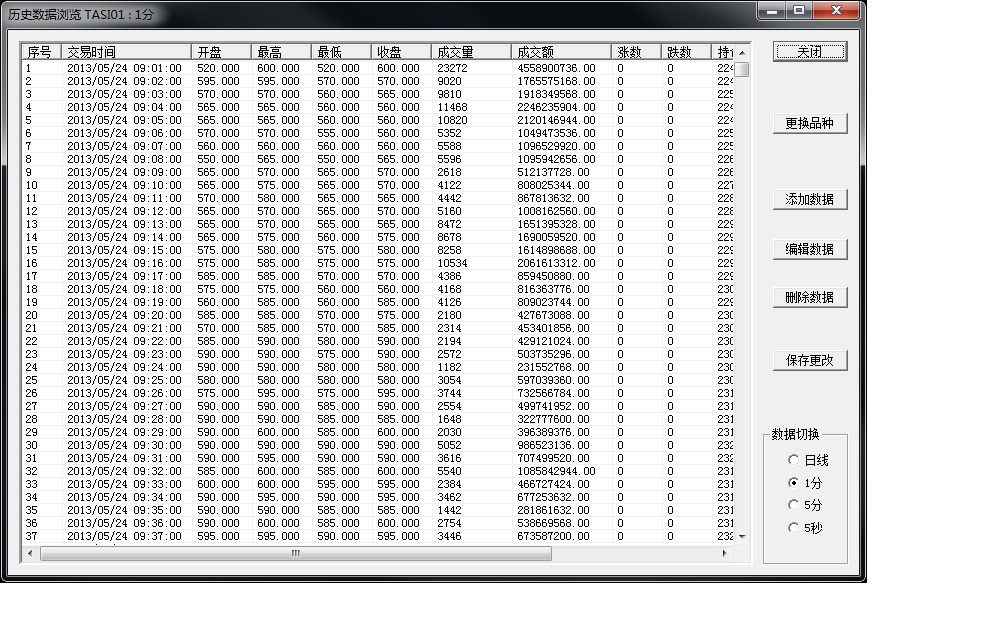The width and height of the screenshot is (1008, 630).
Task: Click volume cell 23272
Action: pos(453,68)
